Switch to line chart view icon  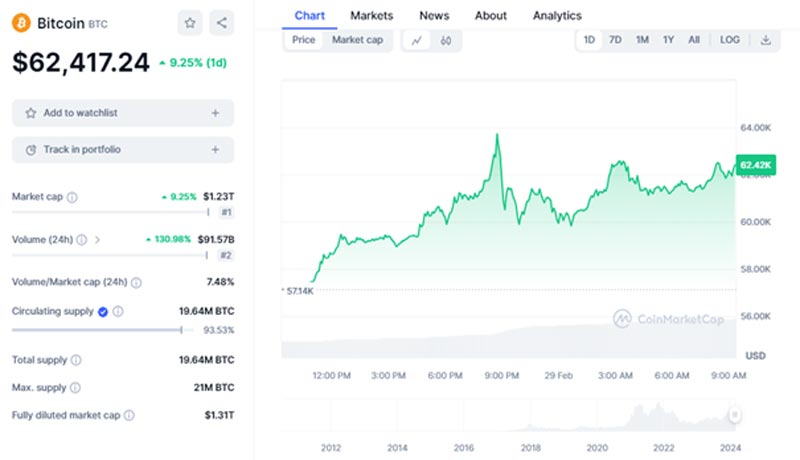click(x=417, y=40)
